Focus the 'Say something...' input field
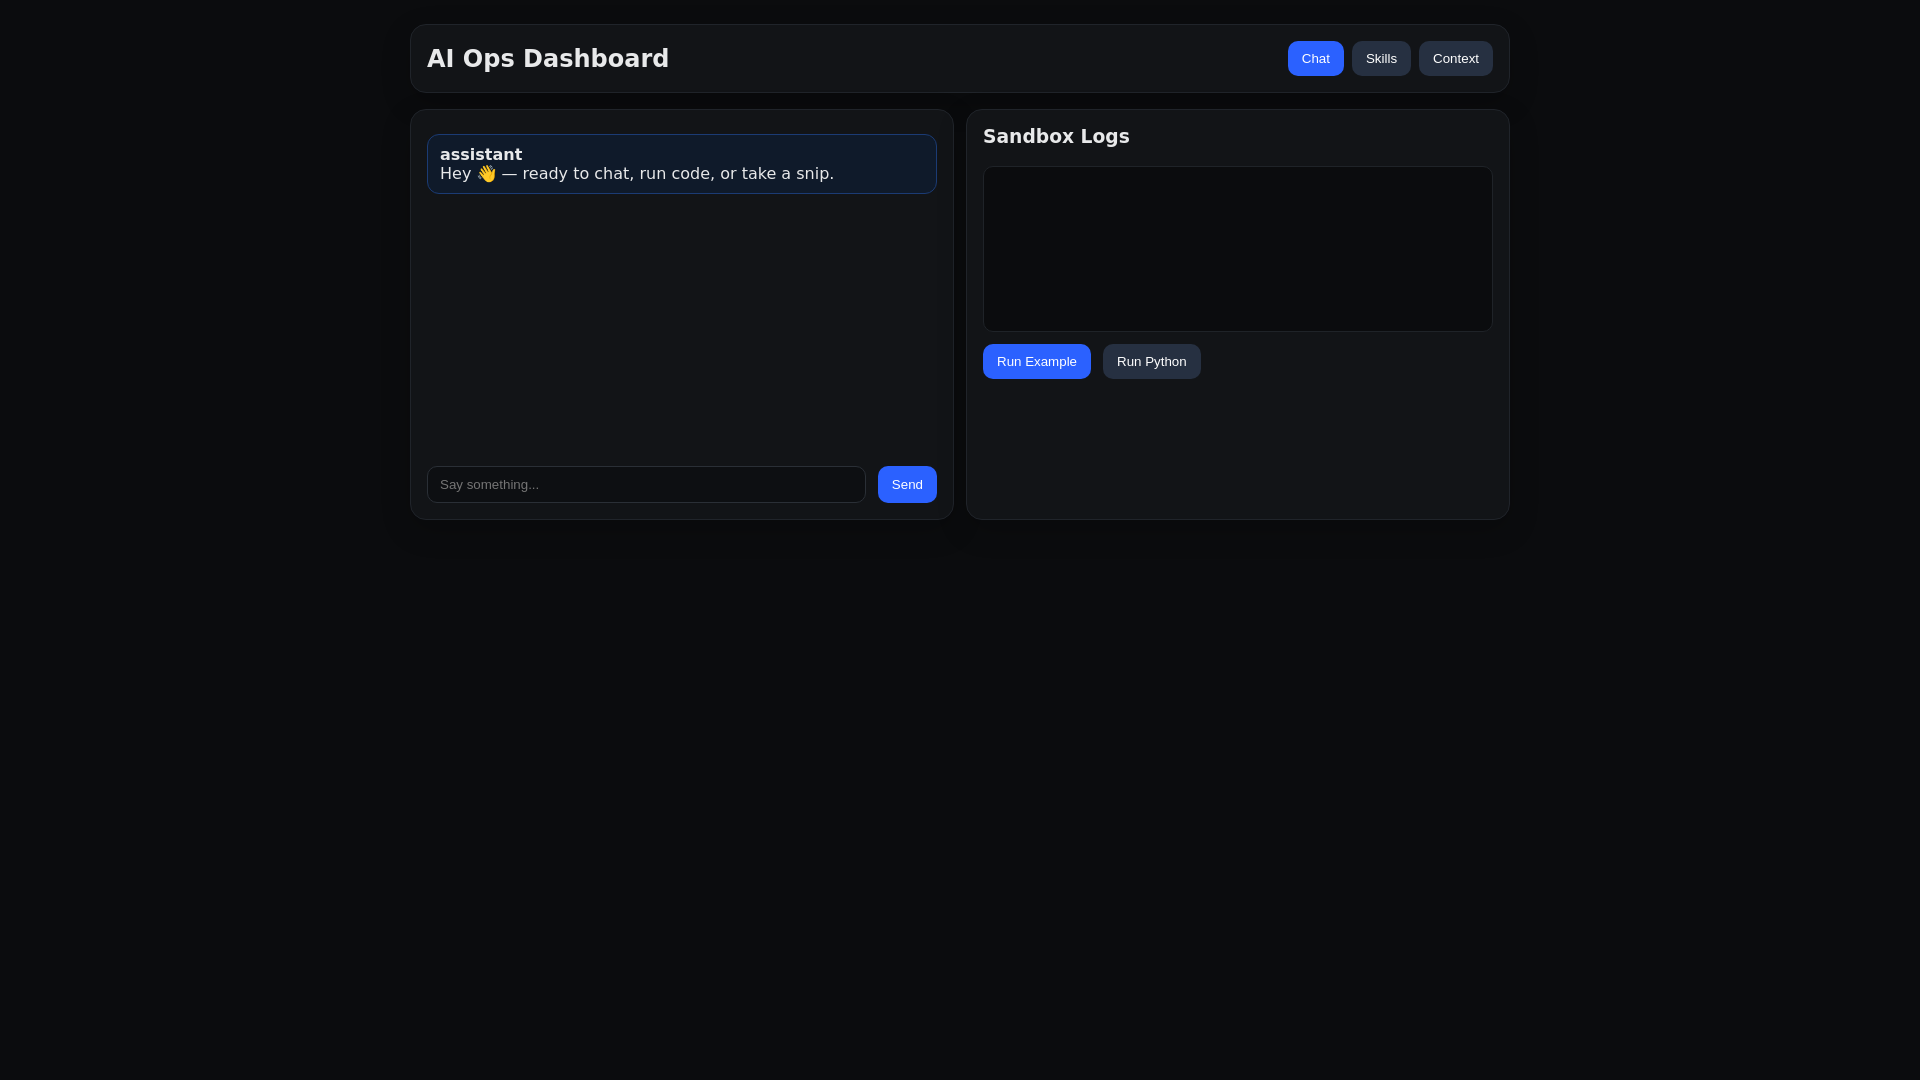 (x=645, y=485)
